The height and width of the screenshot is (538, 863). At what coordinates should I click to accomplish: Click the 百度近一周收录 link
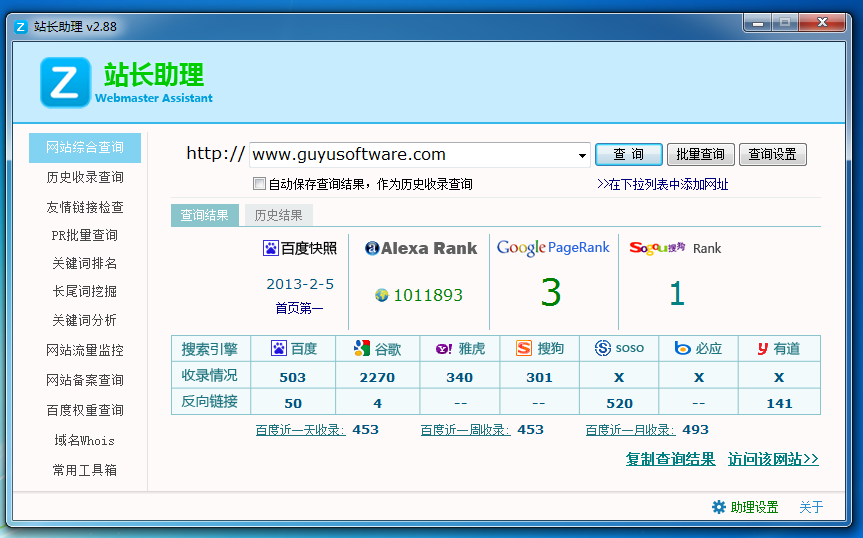[x=466, y=430]
